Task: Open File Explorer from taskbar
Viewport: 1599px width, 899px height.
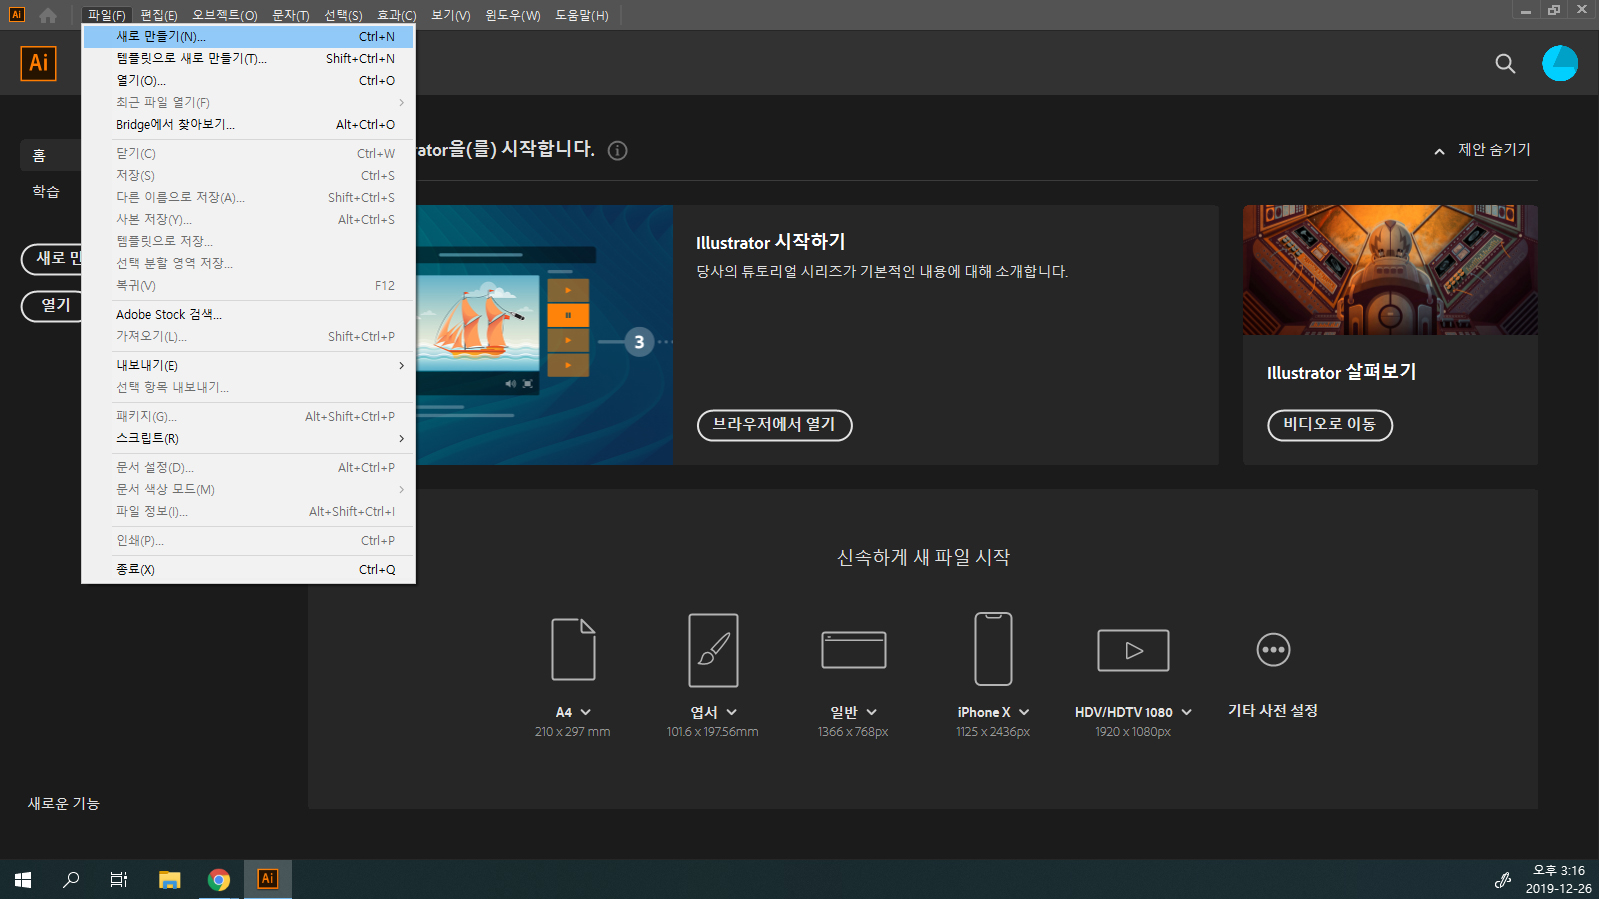Action: pos(169,879)
